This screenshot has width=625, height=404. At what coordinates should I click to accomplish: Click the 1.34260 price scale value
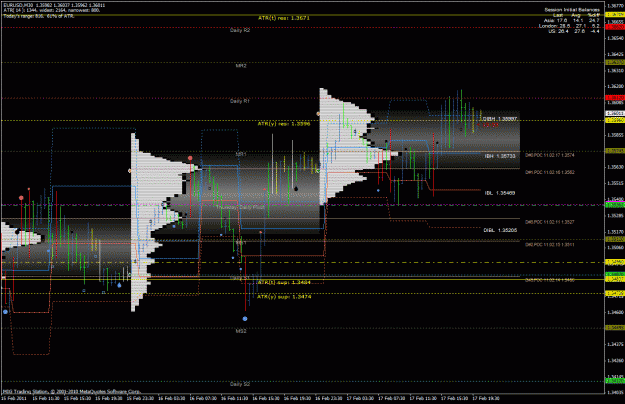tap(615, 361)
